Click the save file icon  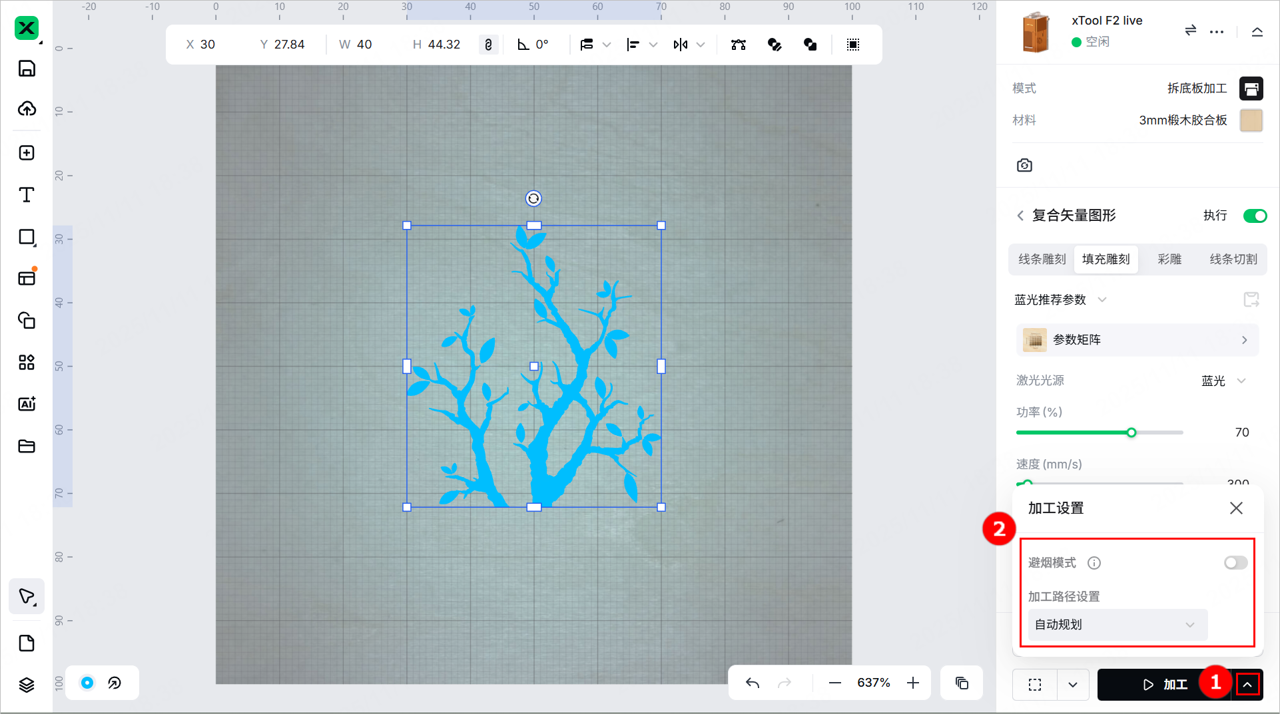pyautogui.click(x=27, y=69)
